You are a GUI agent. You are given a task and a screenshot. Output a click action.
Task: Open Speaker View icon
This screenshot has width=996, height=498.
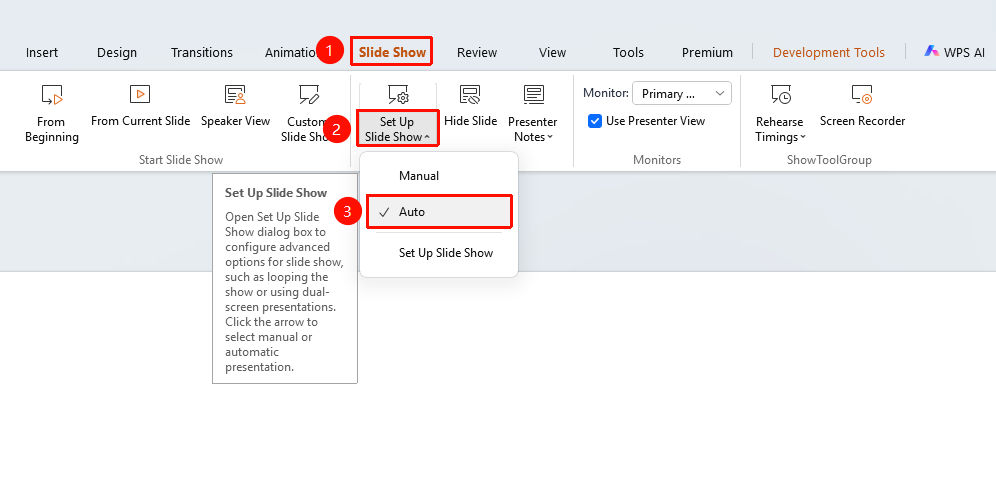pyautogui.click(x=235, y=95)
